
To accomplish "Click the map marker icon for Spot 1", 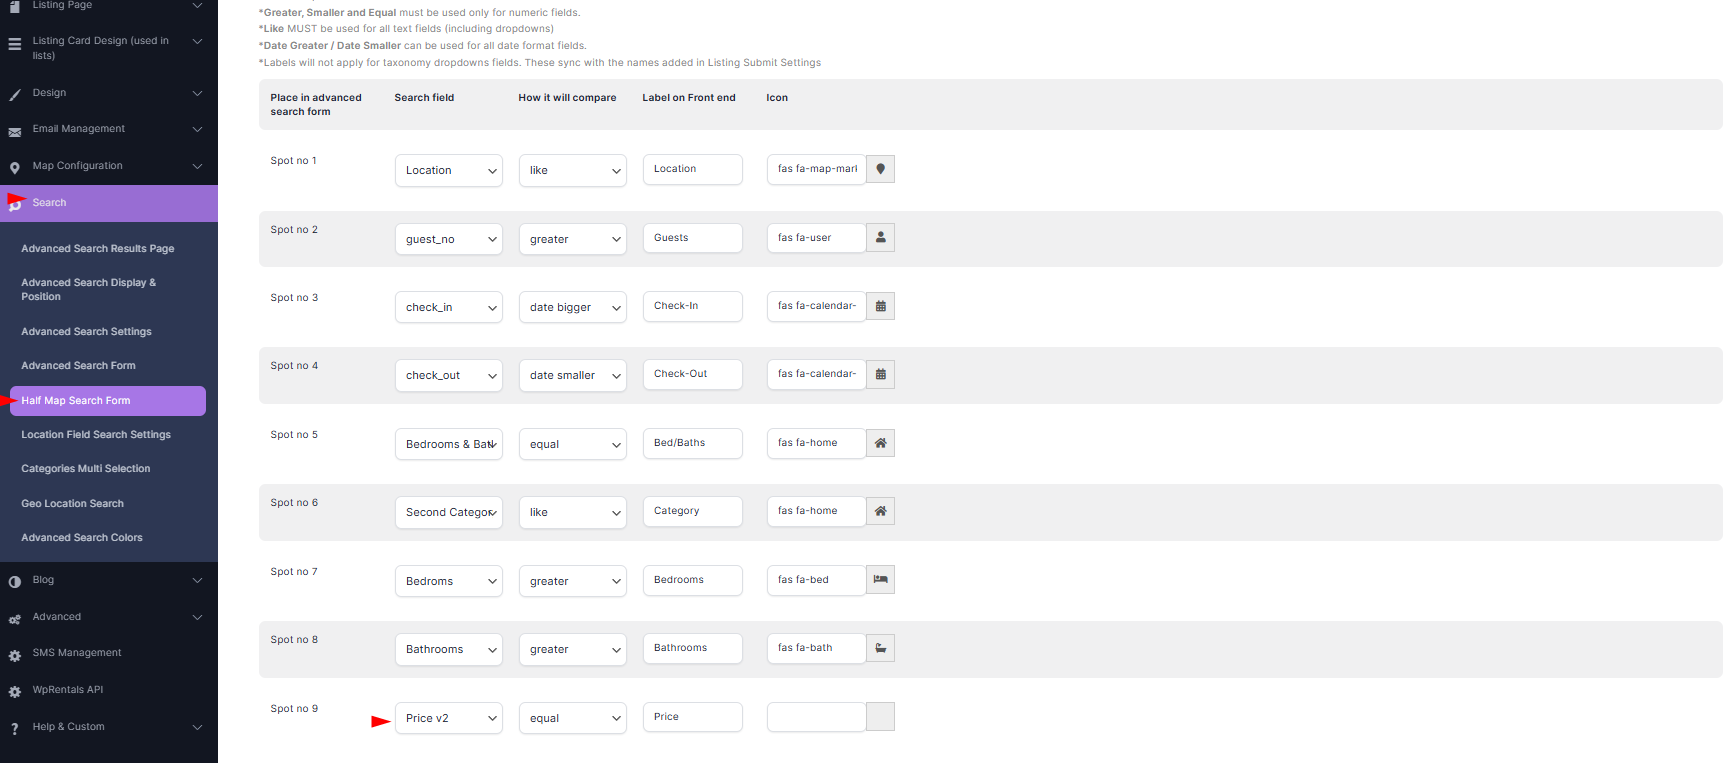I will pyautogui.click(x=880, y=169).
